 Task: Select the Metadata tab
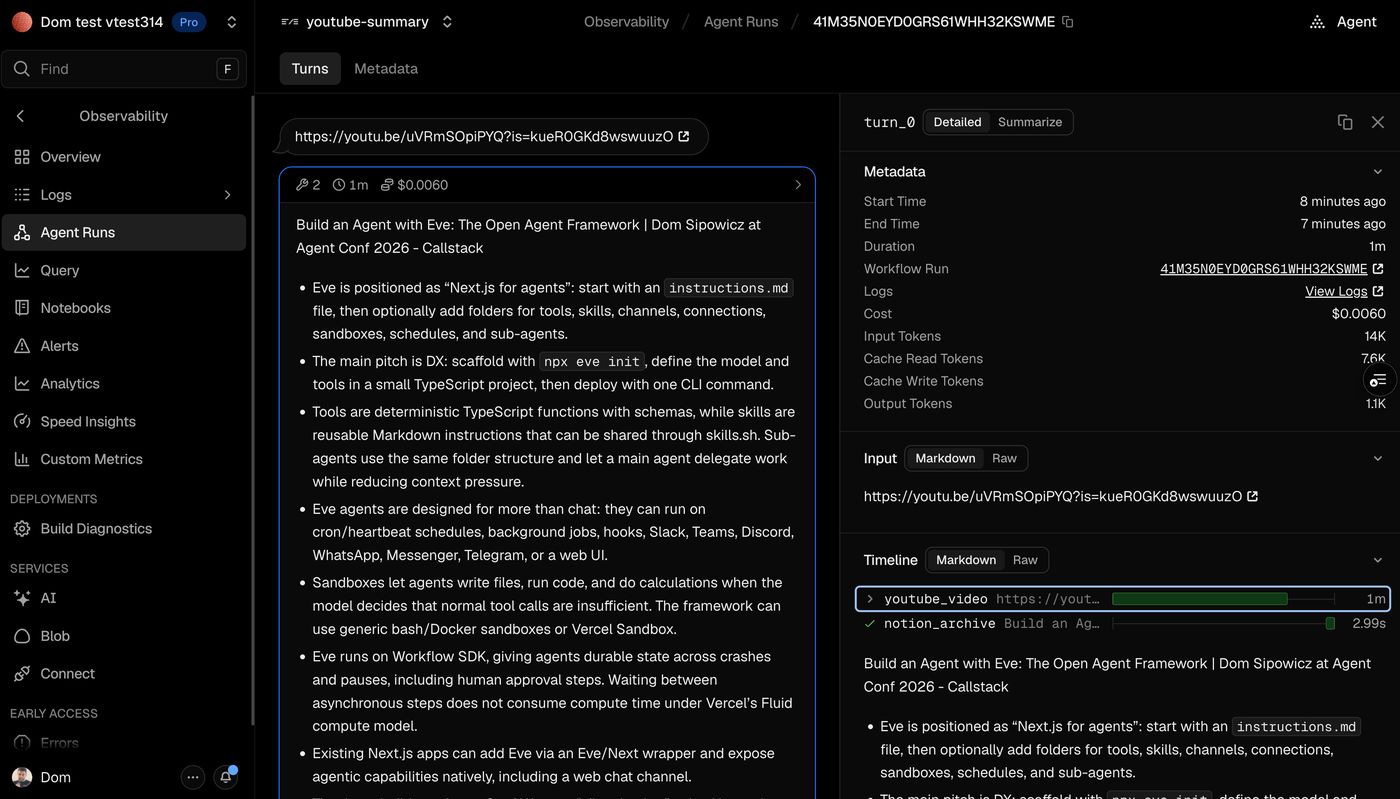[386, 69]
